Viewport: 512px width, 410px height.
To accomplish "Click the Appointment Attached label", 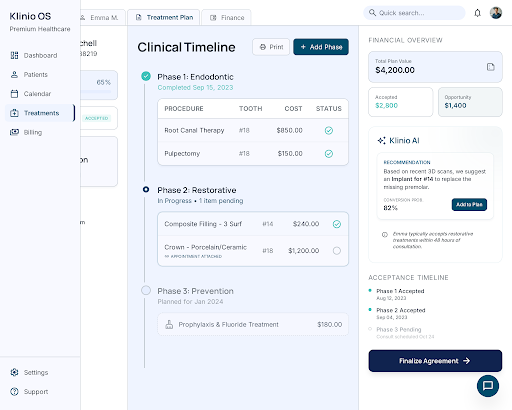I will [x=193, y=256].
